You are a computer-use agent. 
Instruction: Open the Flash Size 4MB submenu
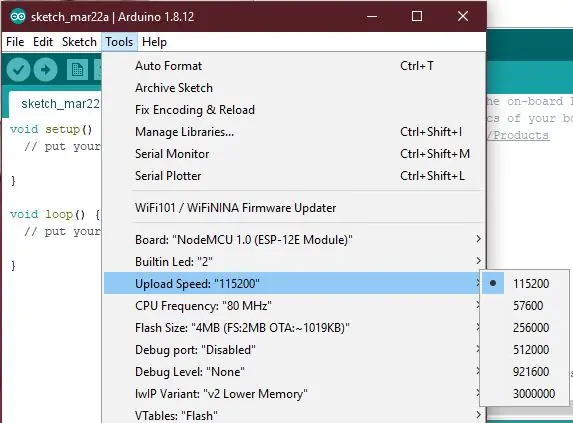pos(295,328)
